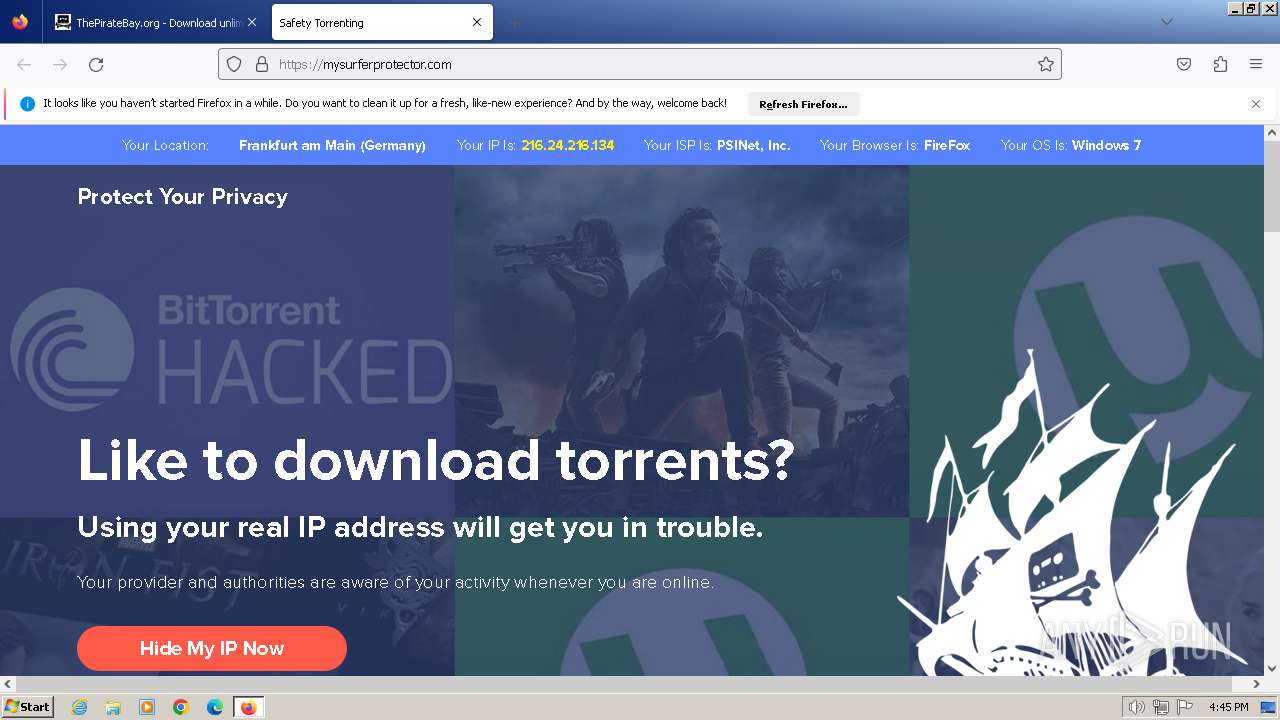This screenshot has height=720, width=1280.
Task: Click Windows 7 OS text
Action: point(1106,145)
